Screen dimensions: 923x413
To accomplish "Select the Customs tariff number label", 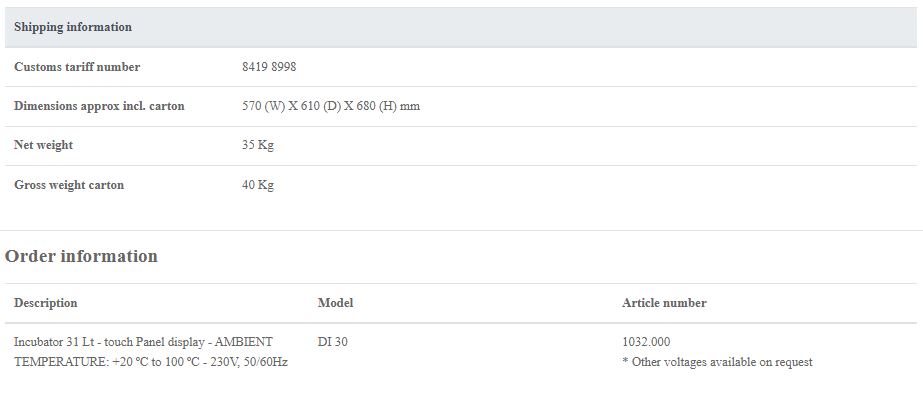I will pyautogui.click(x=77, y=67).
